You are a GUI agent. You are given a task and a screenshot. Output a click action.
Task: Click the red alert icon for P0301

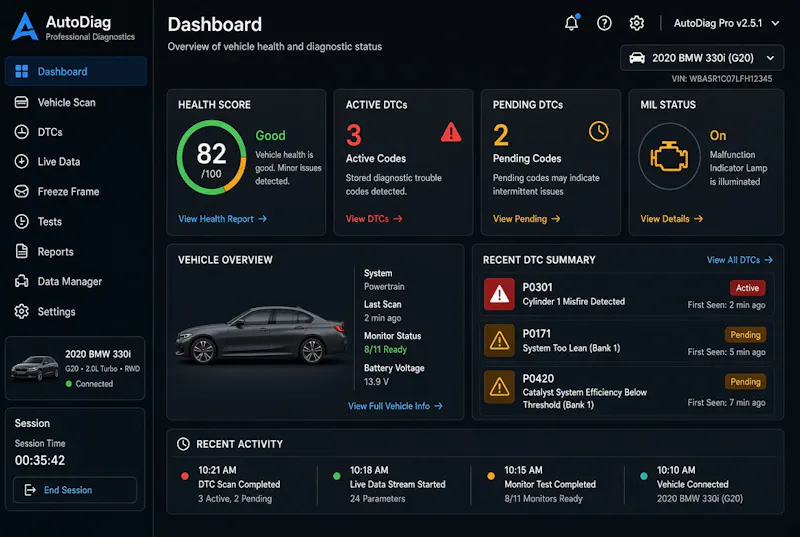tap(499, 294)
